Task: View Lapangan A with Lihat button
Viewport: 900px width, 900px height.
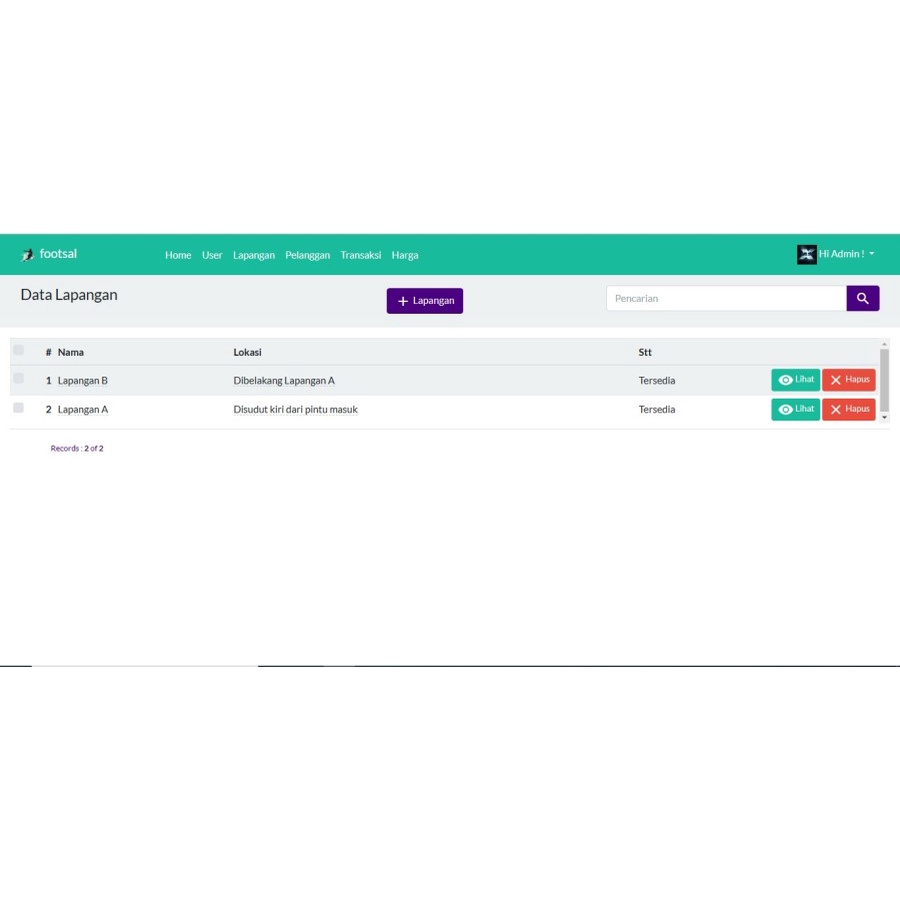Action: 796,409
